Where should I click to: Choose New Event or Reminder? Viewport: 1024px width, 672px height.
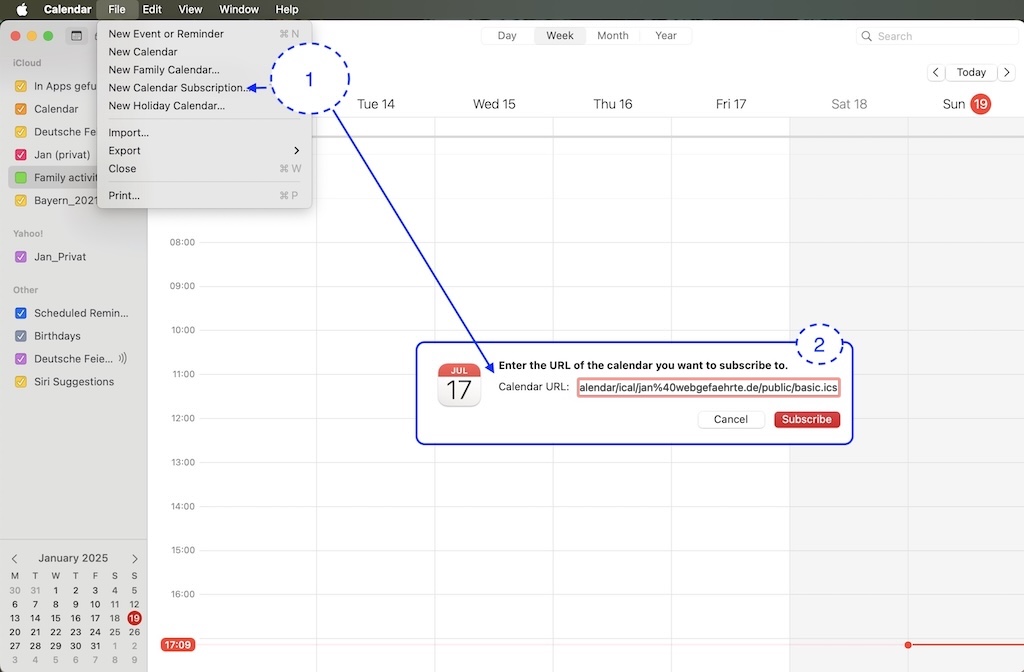(x=204, y=34)
